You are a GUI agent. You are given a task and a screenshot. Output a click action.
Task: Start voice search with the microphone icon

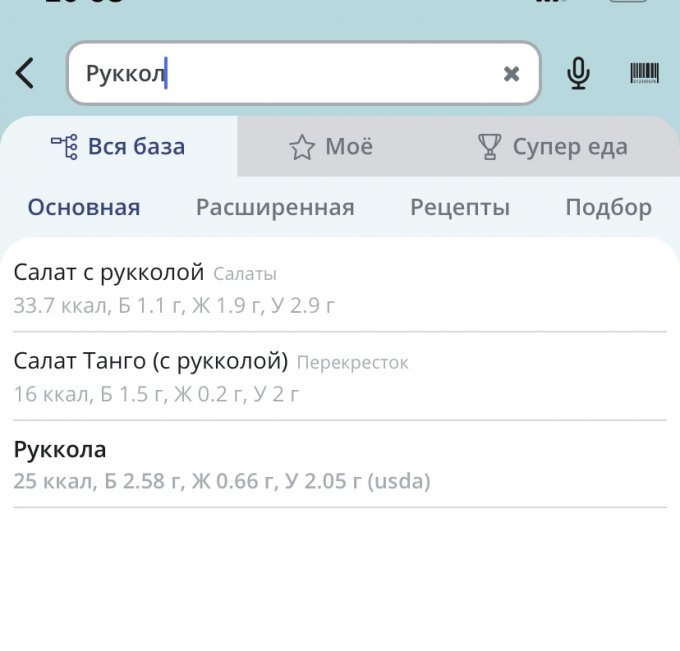(578, 73)
